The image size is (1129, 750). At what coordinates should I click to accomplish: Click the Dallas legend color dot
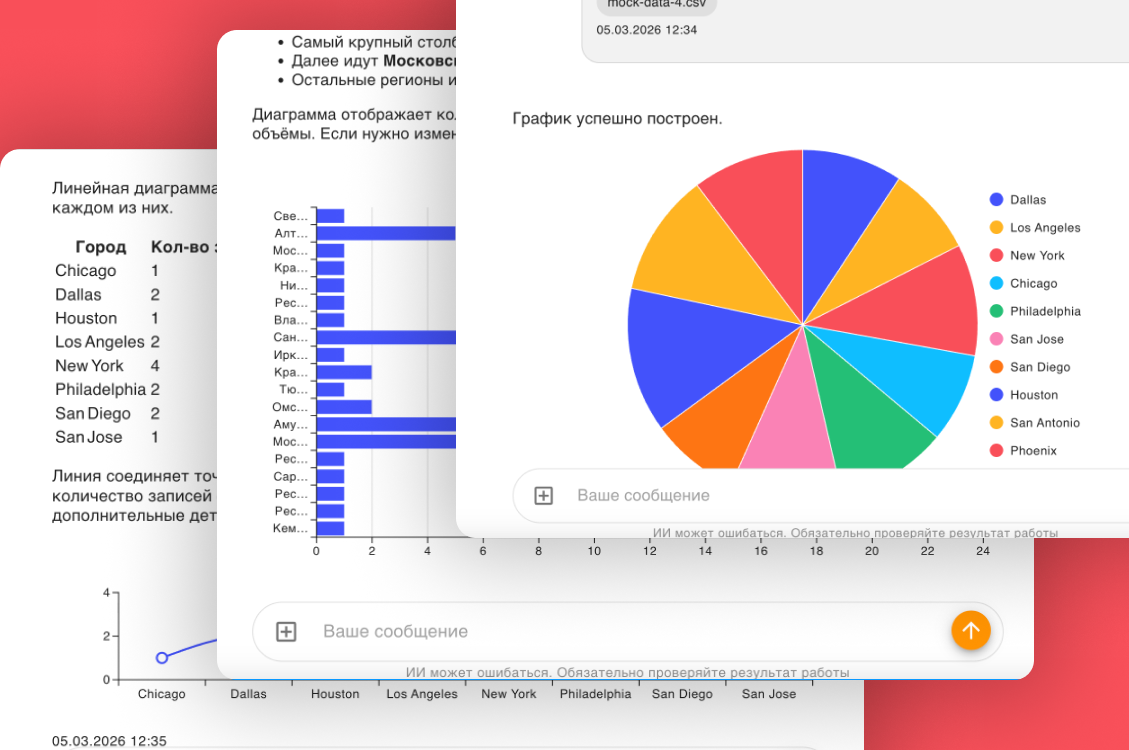[x=996, y=200]
